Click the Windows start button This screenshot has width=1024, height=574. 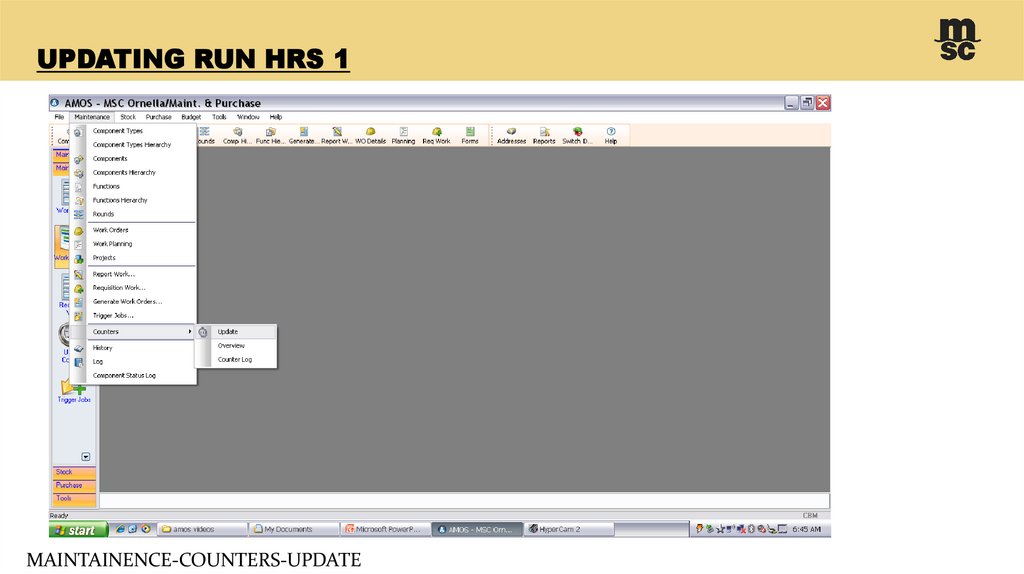[78, 530]
